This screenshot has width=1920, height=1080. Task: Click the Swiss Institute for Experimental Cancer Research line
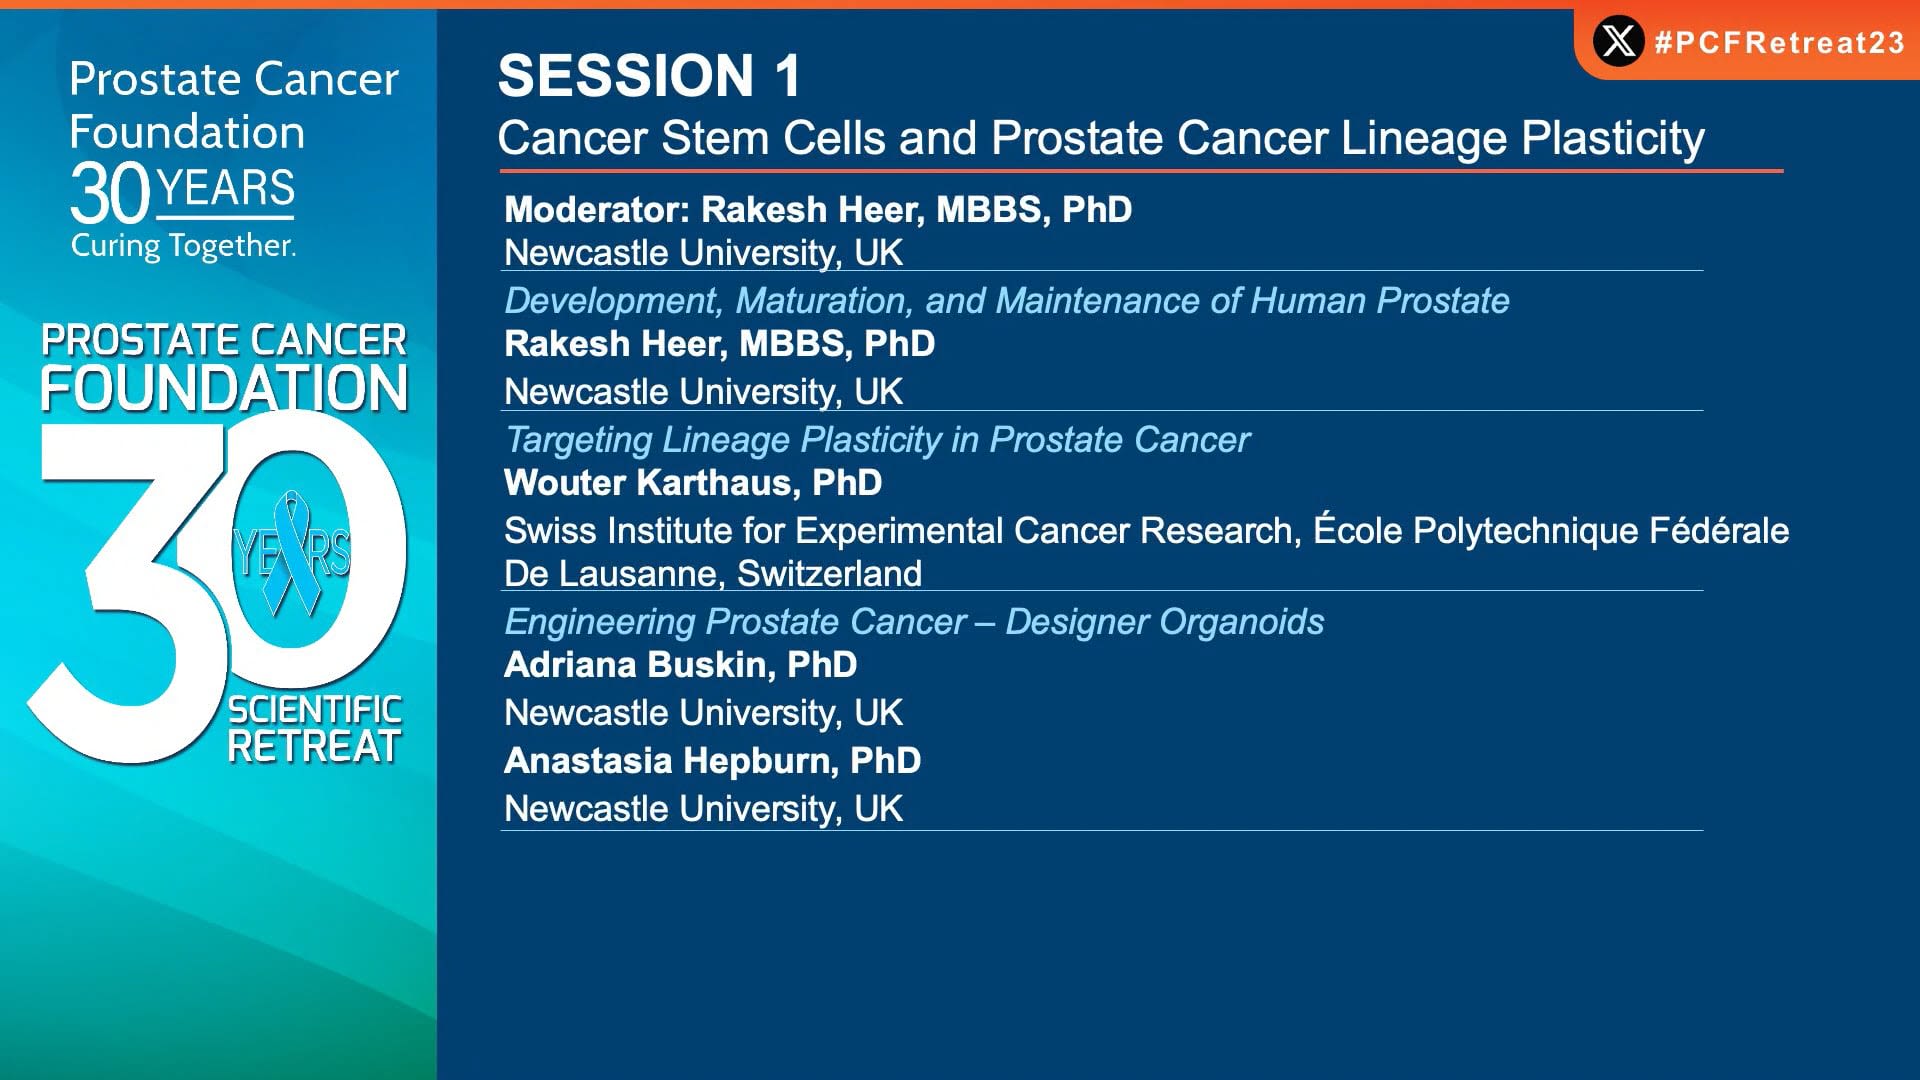pyautogui.click(x=1146, y=531)
